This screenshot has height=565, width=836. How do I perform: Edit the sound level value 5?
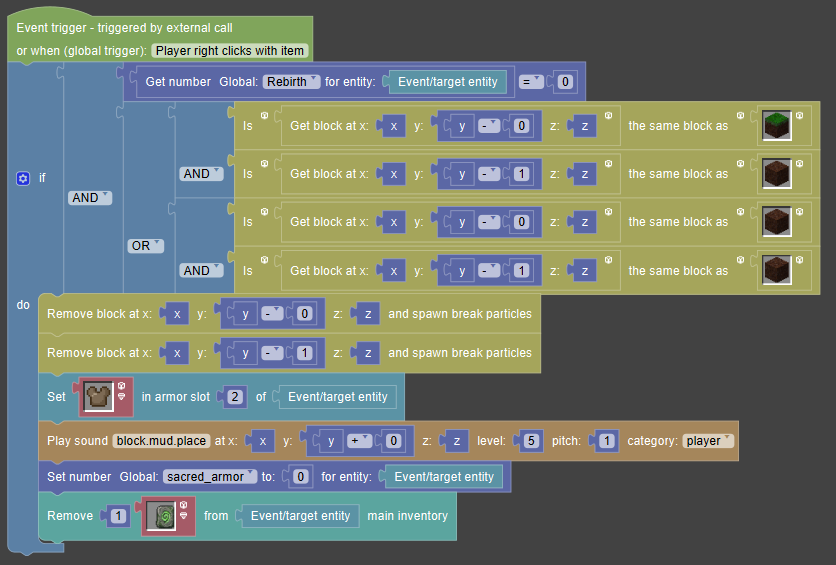(x=530, y=441)
